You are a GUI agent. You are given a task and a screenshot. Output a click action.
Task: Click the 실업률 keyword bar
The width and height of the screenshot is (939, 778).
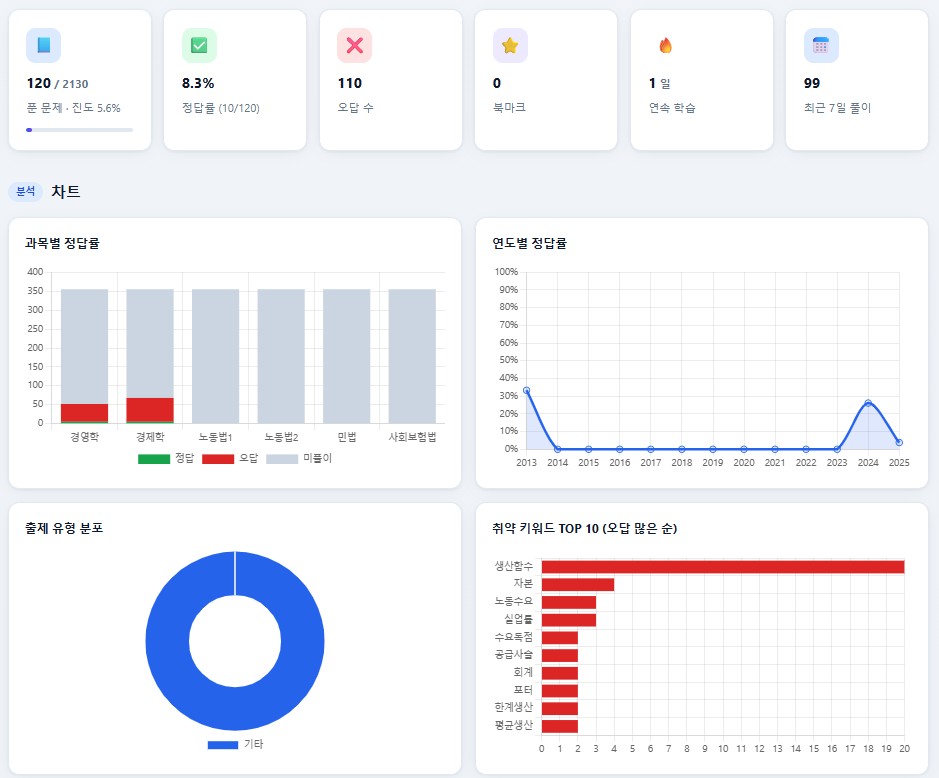[x=569, y=620]
